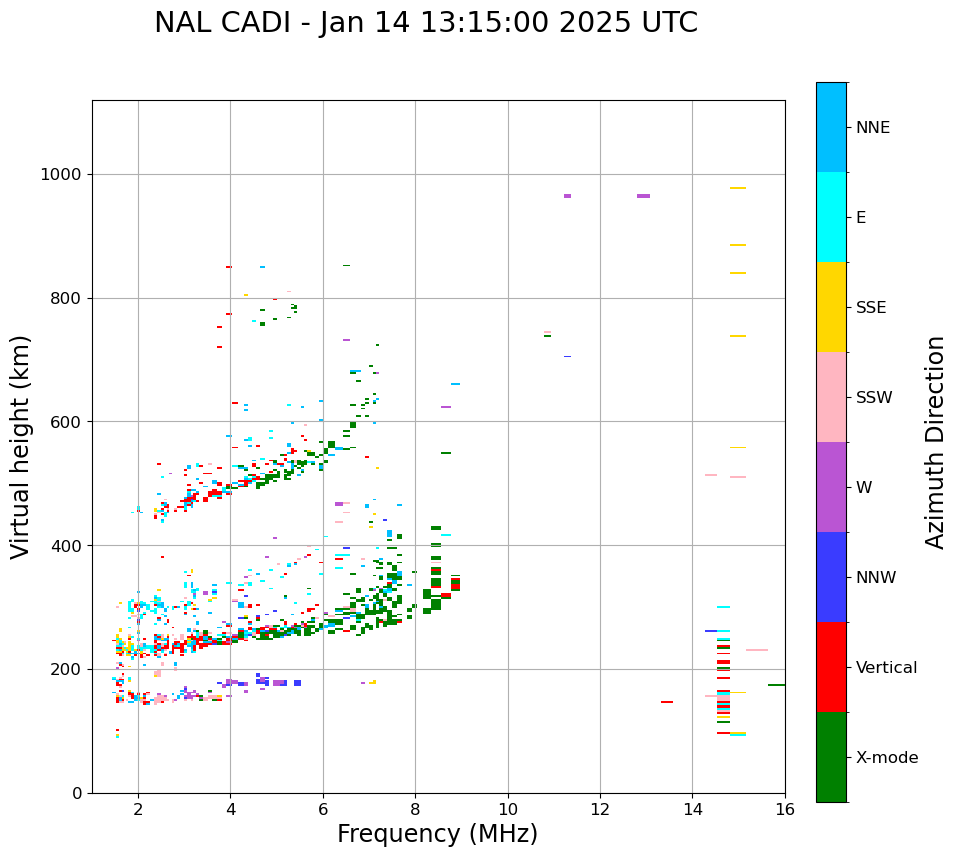Click the Vertical text label on colorbar
Image resolution: width=958 pixels, height=857 pixels.
[x=888, y=668]
